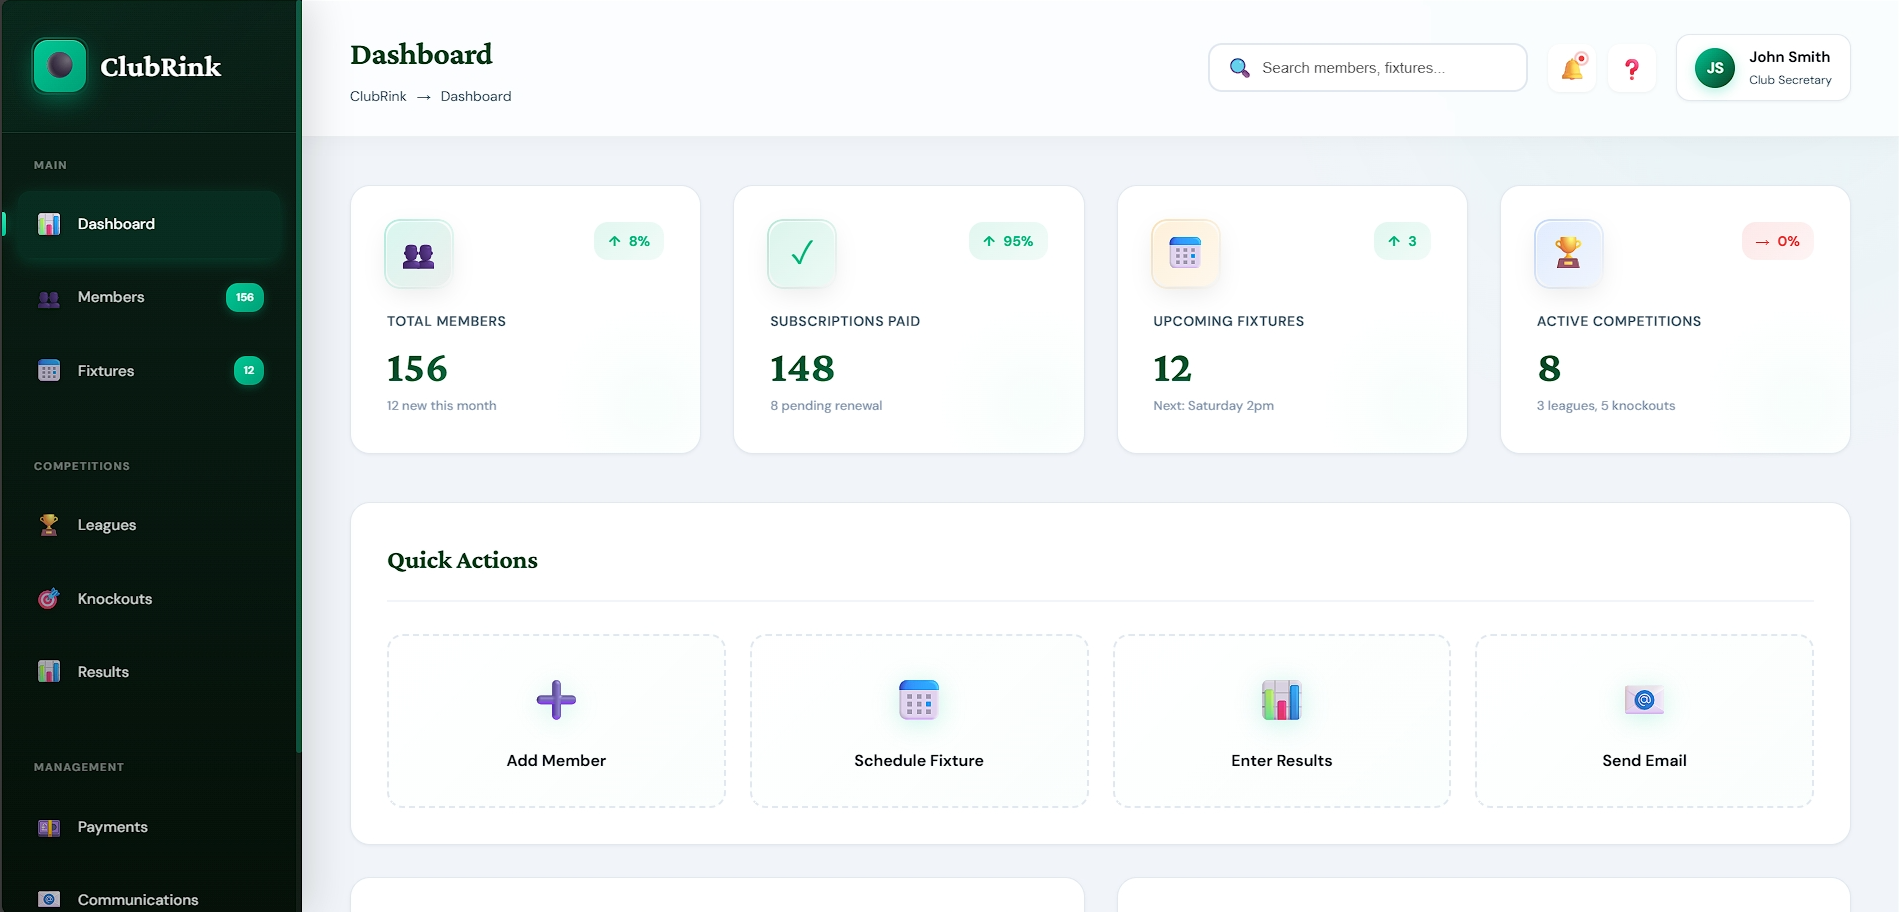Click the ClubRink breadcrumb link
Viewport: 1899px width, 912px height.
[x=378, y=96]
